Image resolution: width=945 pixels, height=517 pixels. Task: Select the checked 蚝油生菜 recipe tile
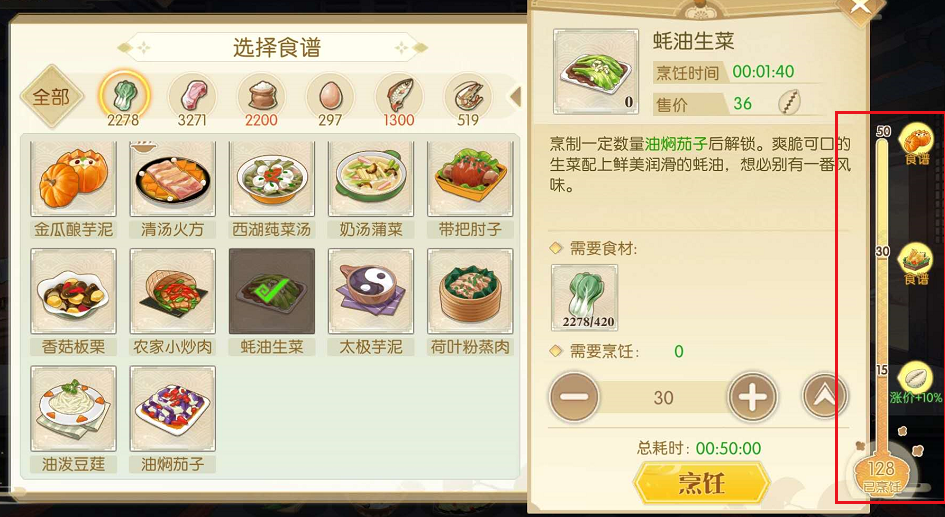(x=272, y=301)
